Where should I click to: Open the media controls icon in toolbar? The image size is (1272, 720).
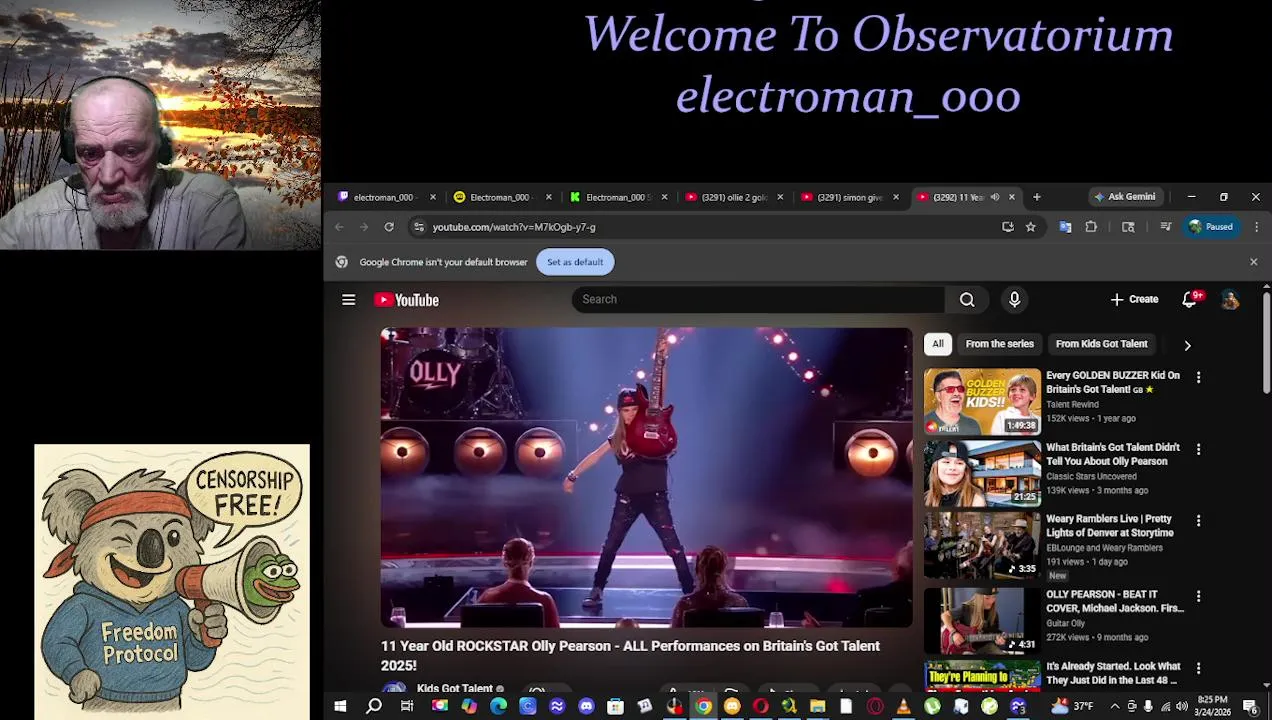(x=1165, y=227)
